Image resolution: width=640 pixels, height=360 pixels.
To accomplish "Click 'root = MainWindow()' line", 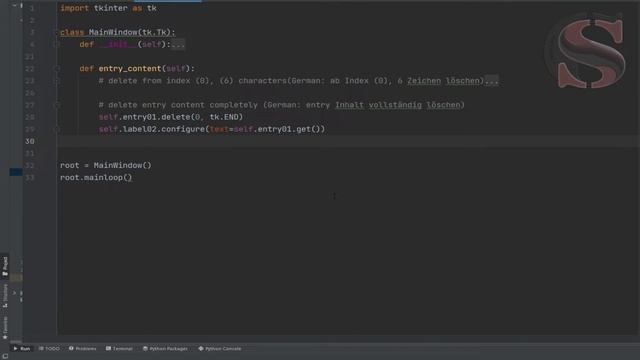I will point(106,165).
